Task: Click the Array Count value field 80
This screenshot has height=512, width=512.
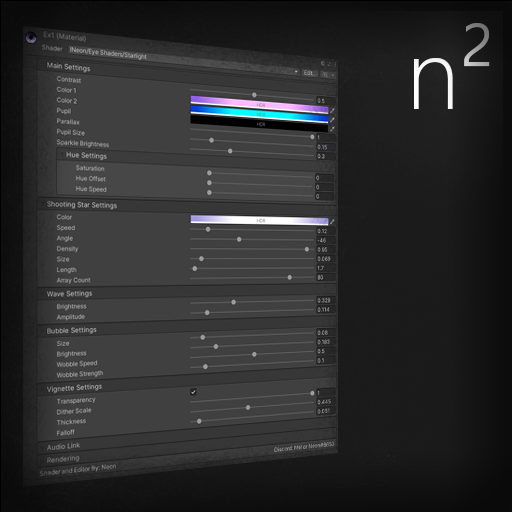Action: [326, 277]
